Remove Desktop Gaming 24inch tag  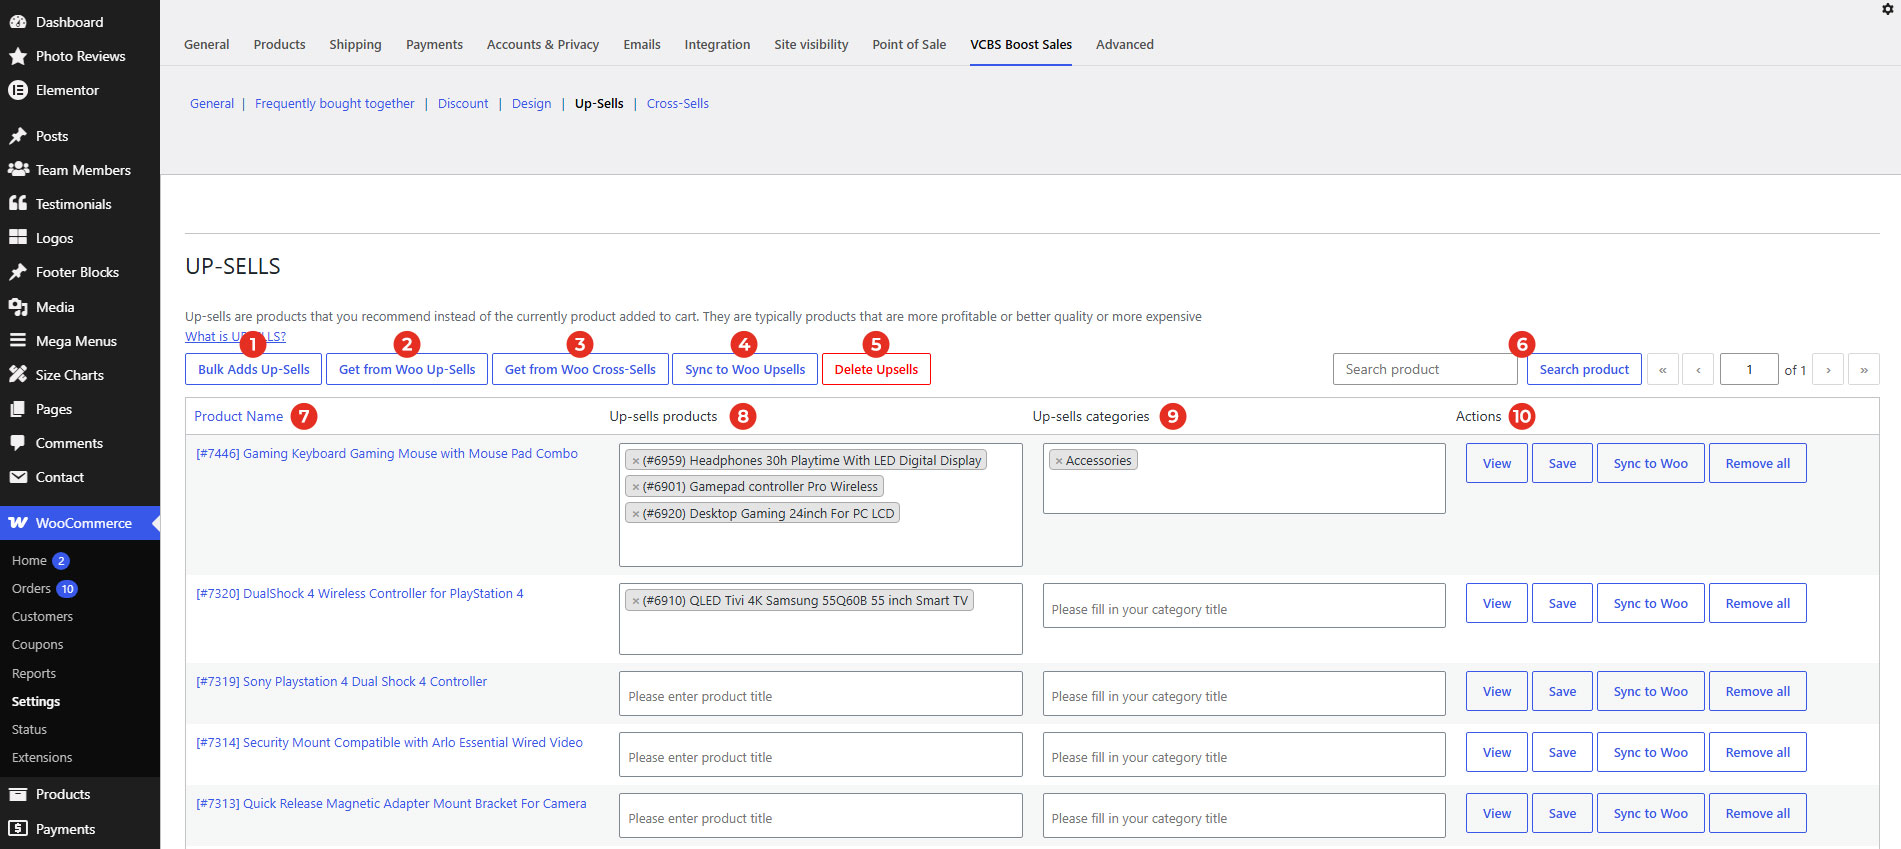pos(635,514)
